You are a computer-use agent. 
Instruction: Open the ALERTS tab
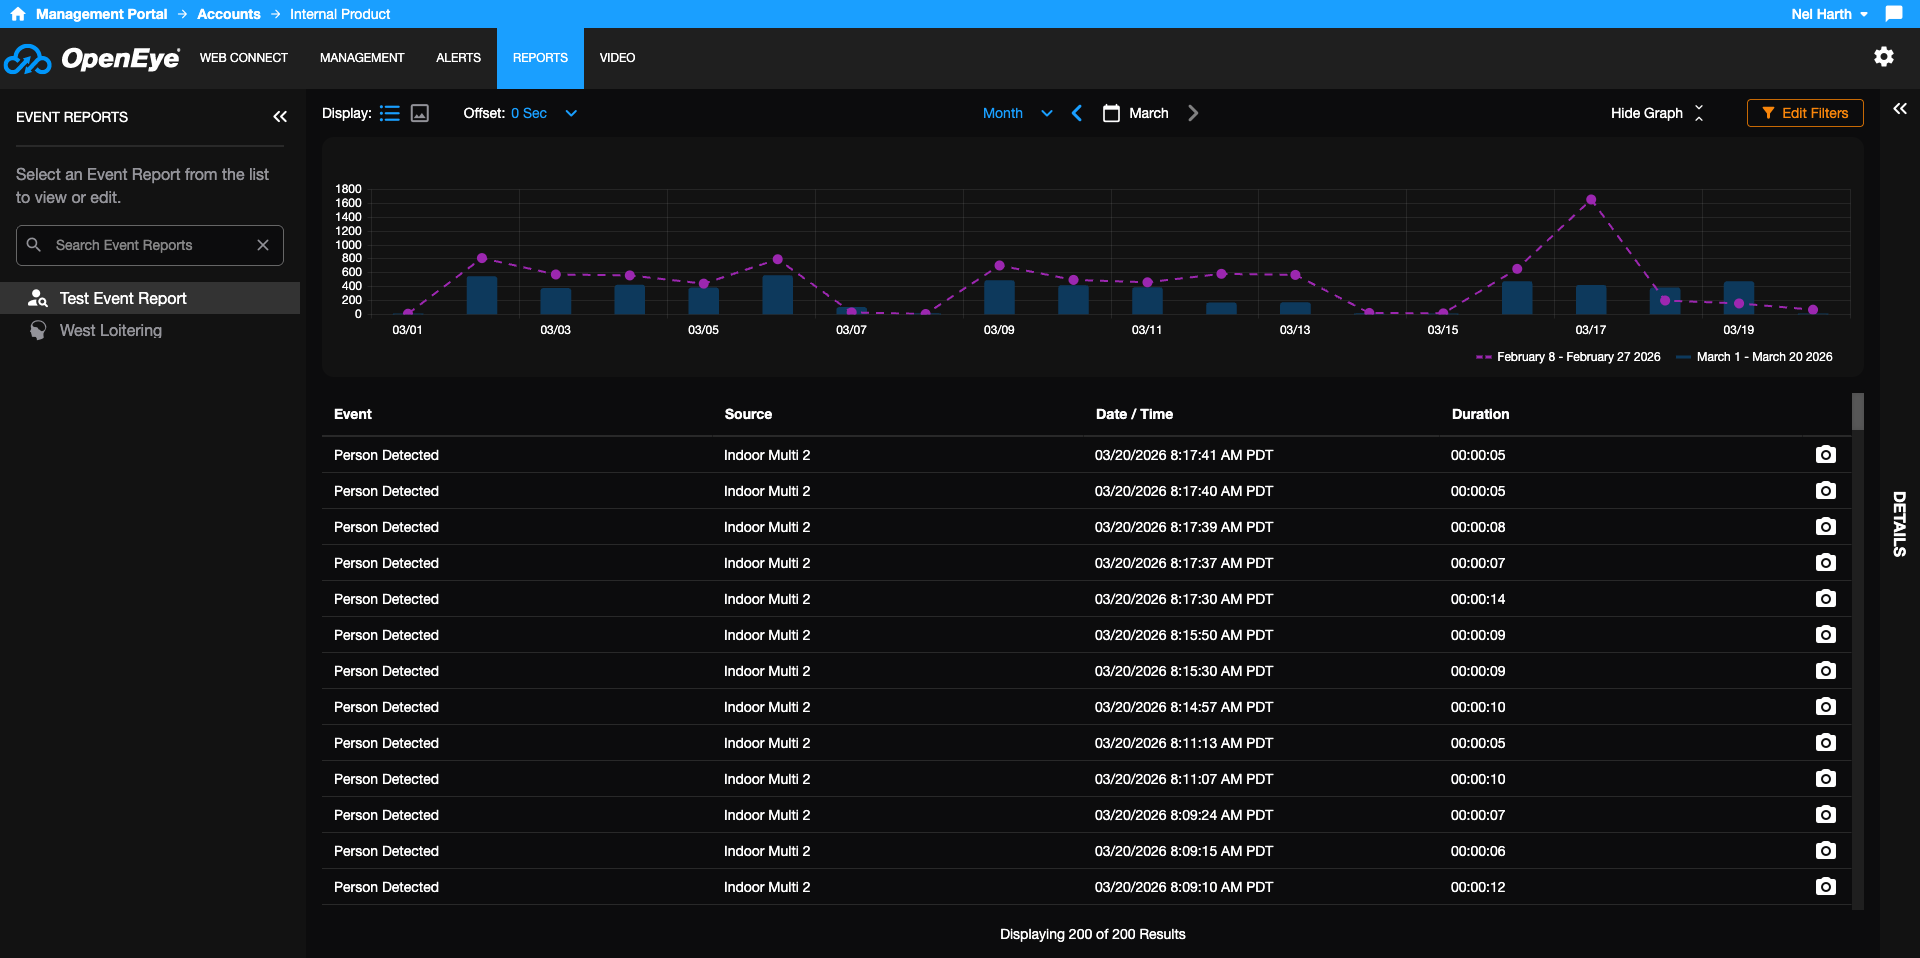458,58
